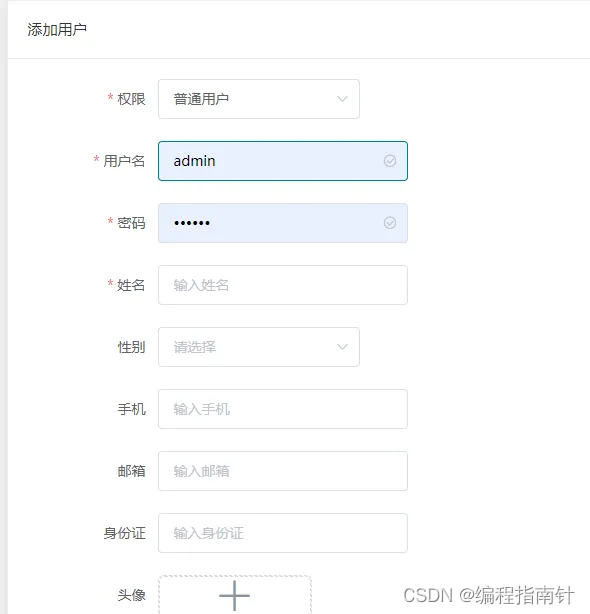Click the 权限 field label

132,99
